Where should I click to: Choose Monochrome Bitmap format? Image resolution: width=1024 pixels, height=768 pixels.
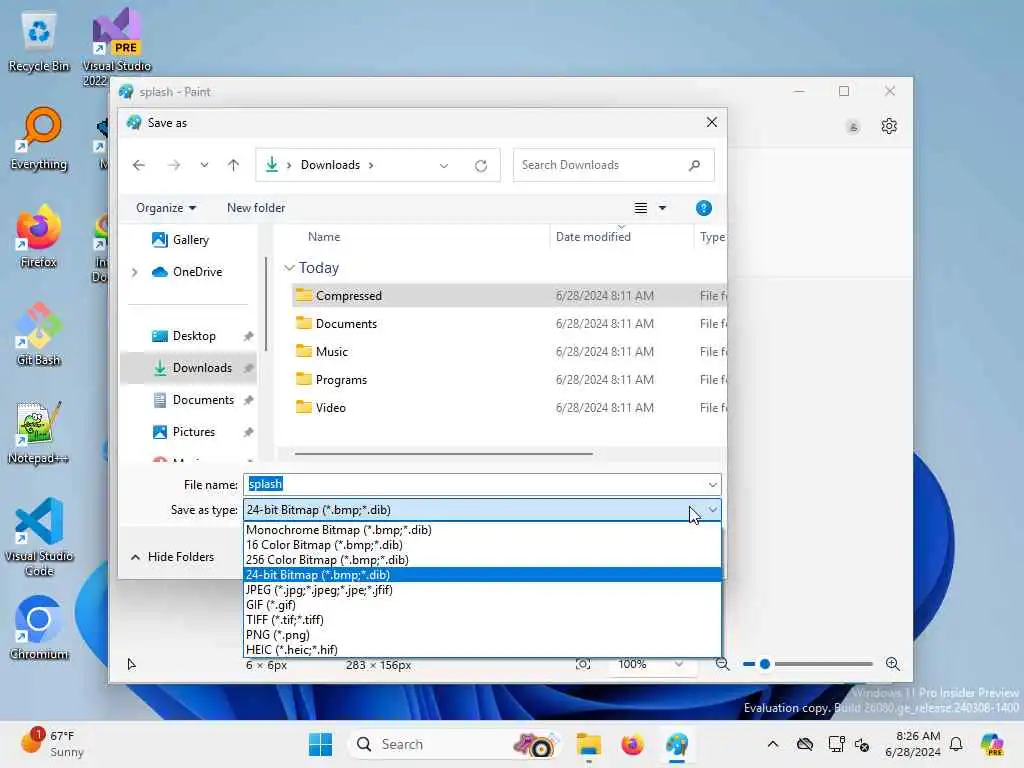[483, 530]
